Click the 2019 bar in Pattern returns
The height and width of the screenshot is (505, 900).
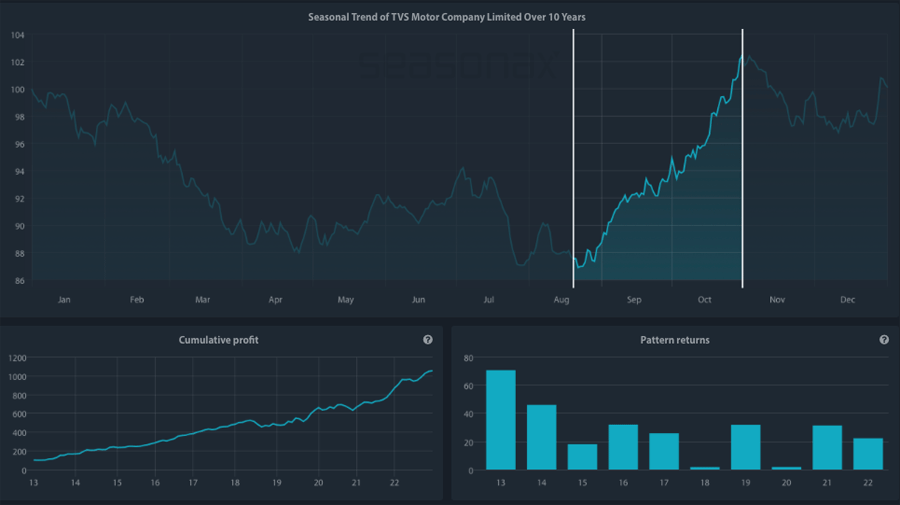click(745, 447)
